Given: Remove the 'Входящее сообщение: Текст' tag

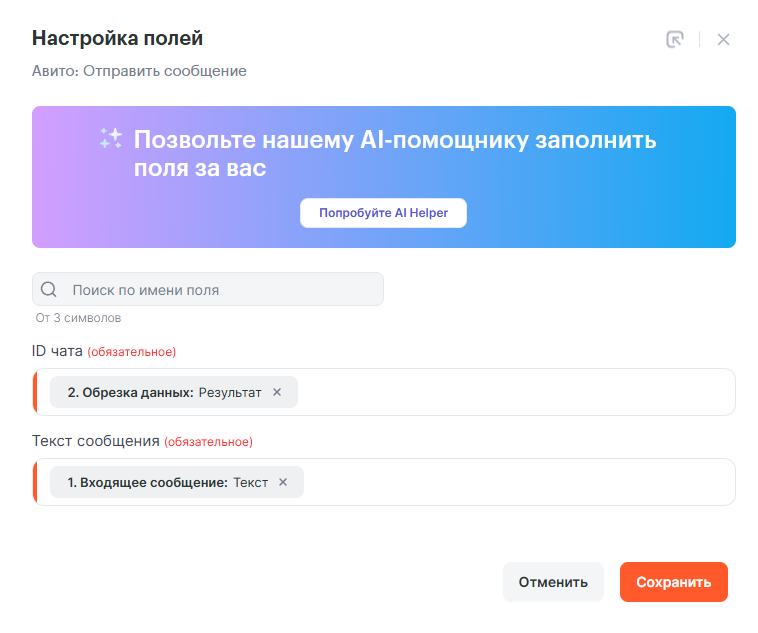Looking at the screenshot, I should (283, 482).
